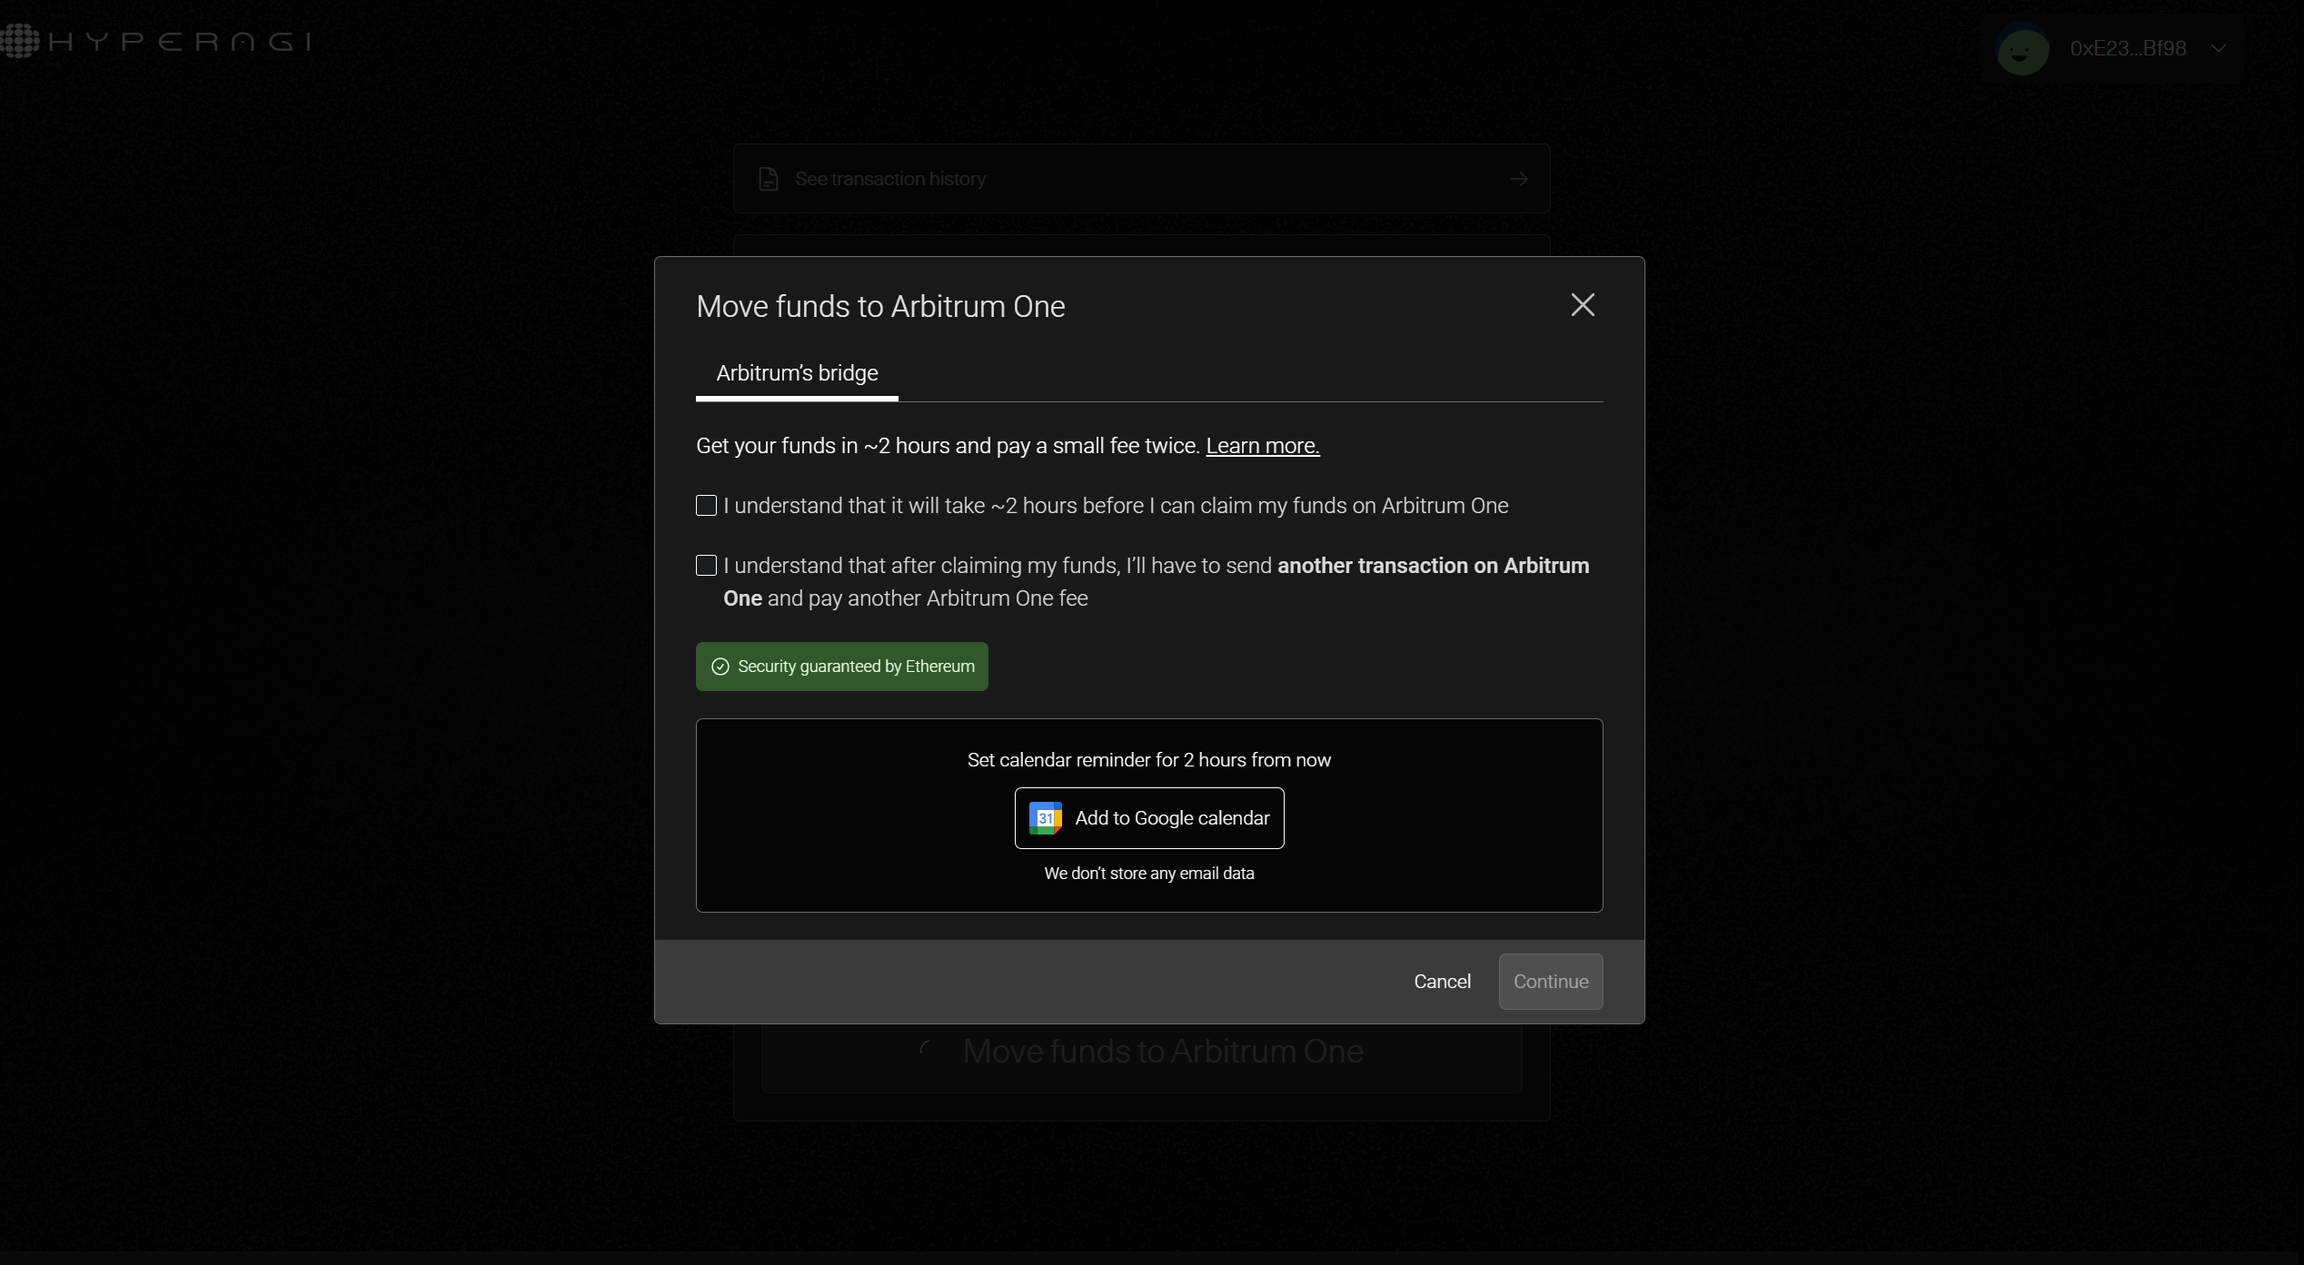This screenshot has width=2304, height=1265.
Task: Open the 0xE23...Bf98 wallet address menu
Action: point(2127,49)
